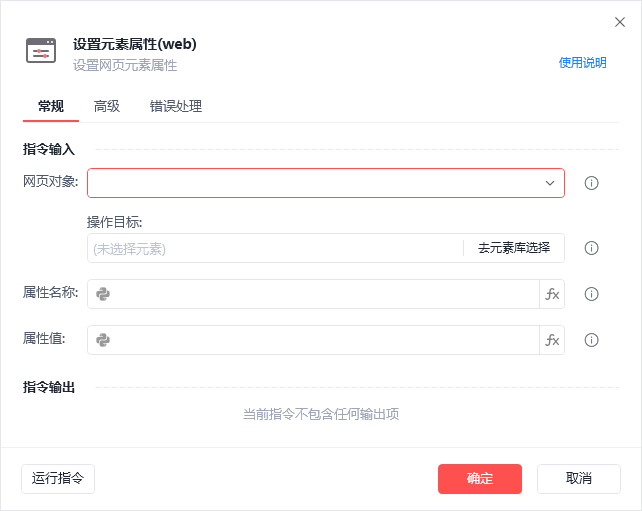Screen dimensions: 642x511
Task: Click the info icon beside 操作目标
Action: coord(591,248)
